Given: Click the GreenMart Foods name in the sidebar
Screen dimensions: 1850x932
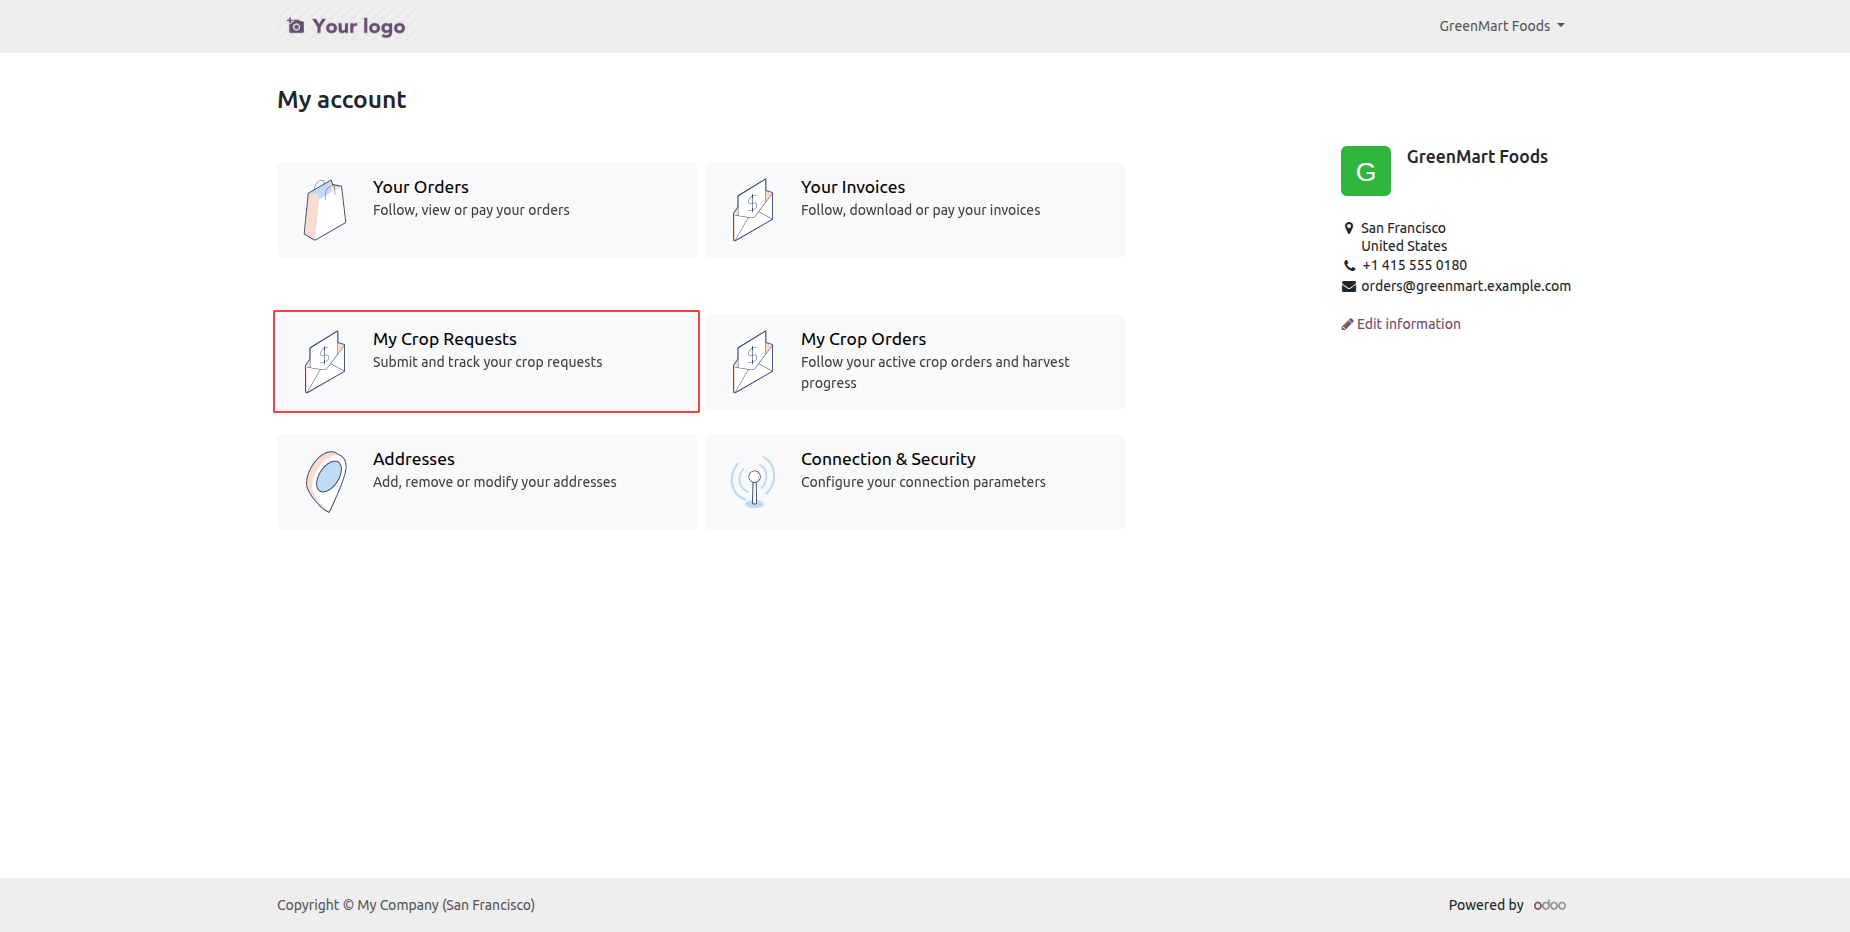Looking at the screenshot, I should pos(1477,156).
